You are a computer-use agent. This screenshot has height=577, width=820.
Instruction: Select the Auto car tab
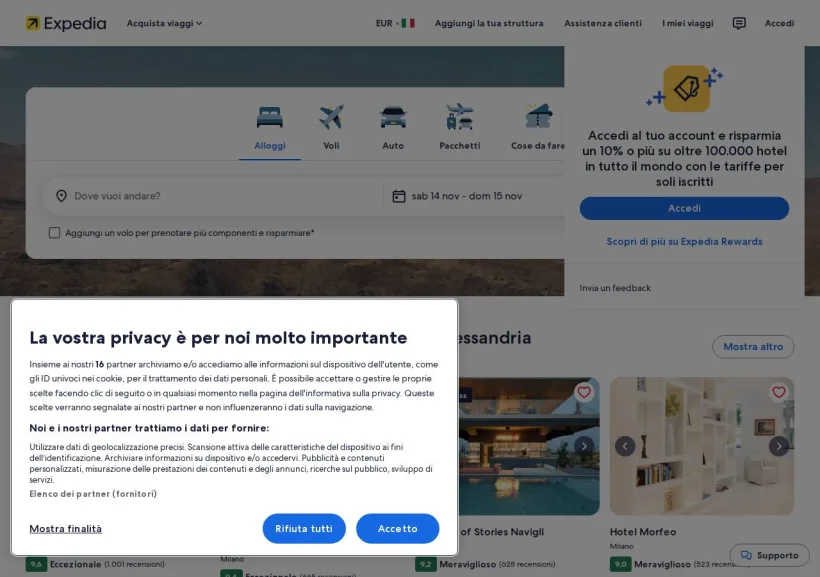393,129
